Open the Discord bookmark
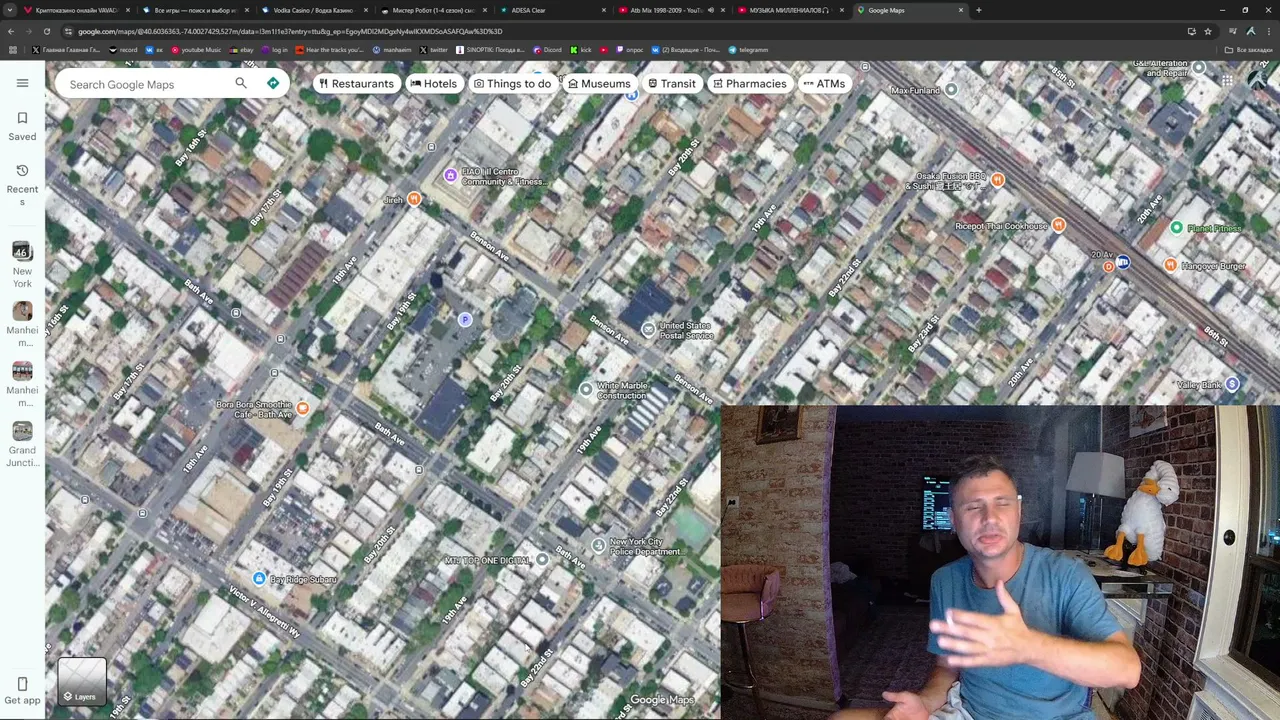 [x=548, y=50]
